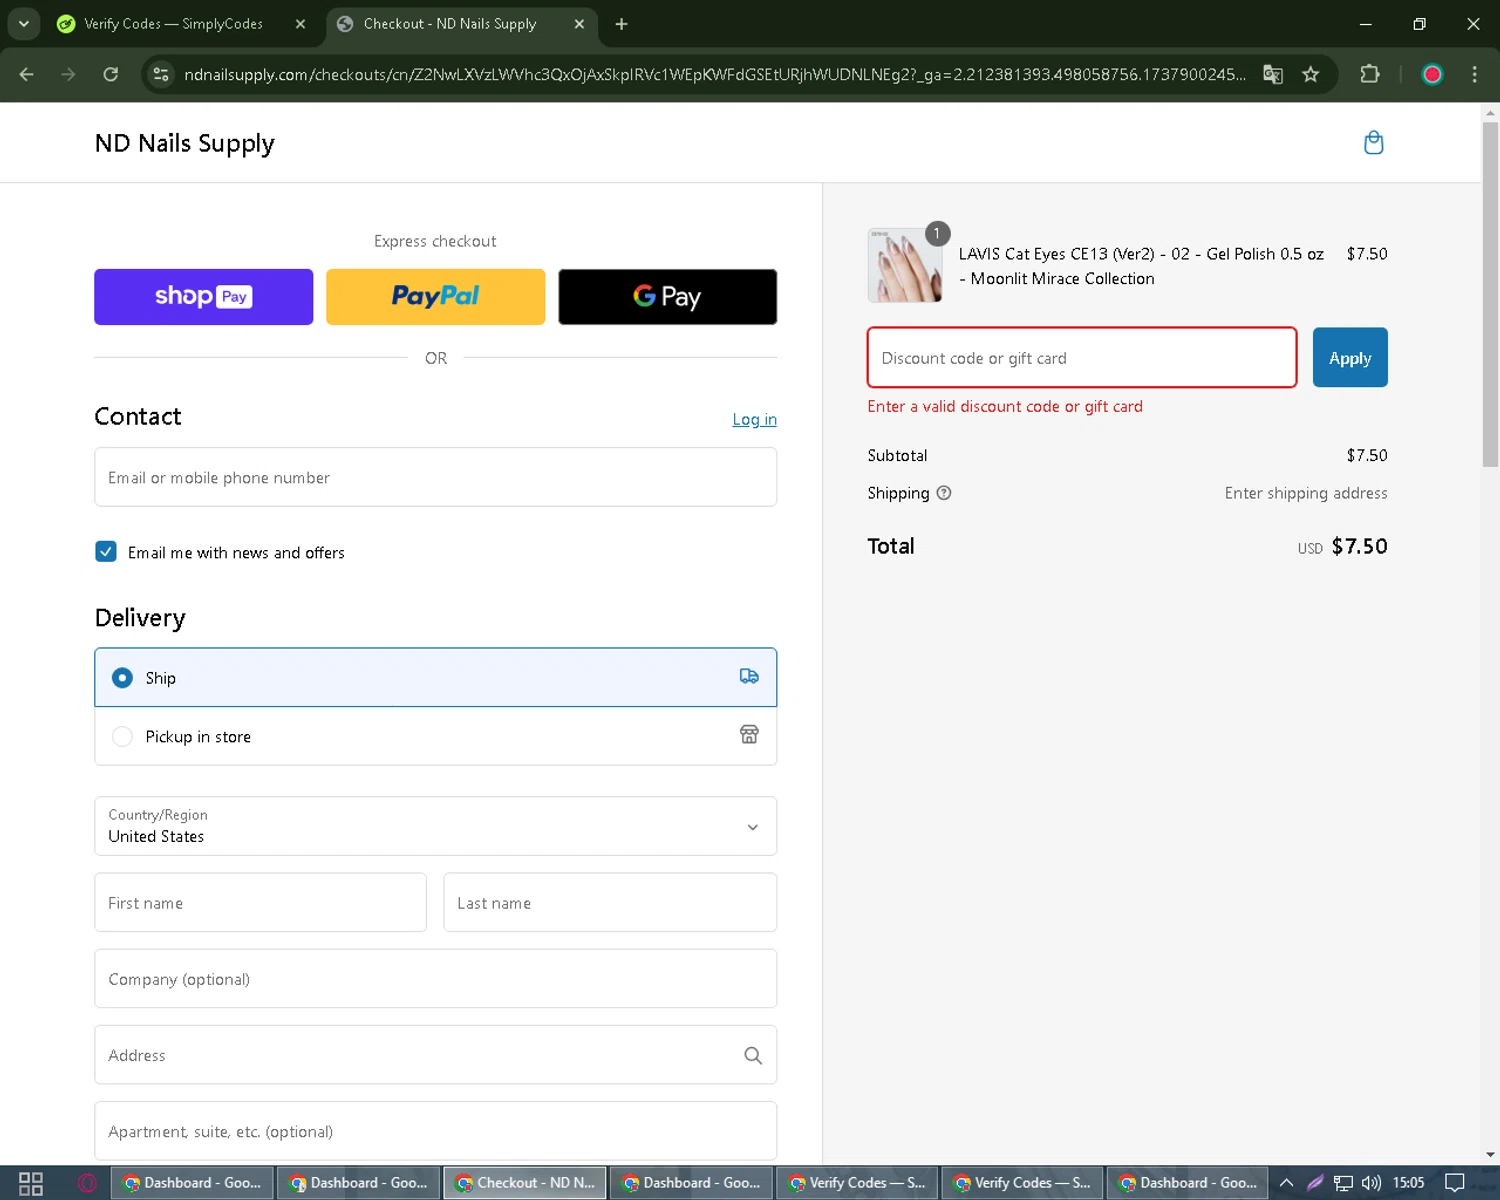Apply the discount code
The image size is (1500, 1200).
click(x=1350, y=357)
